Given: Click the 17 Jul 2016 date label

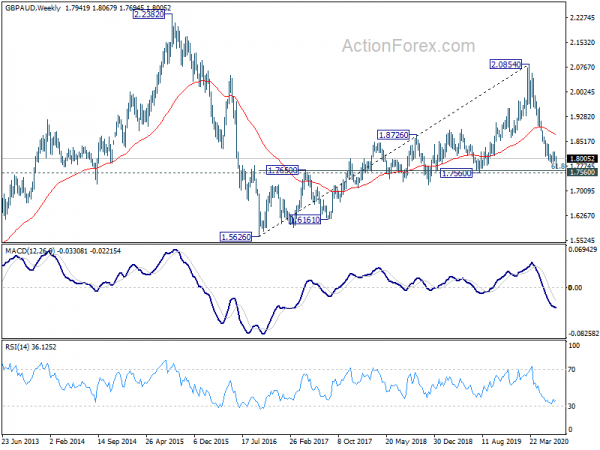Looking at the screenshot, I should 259,441.
